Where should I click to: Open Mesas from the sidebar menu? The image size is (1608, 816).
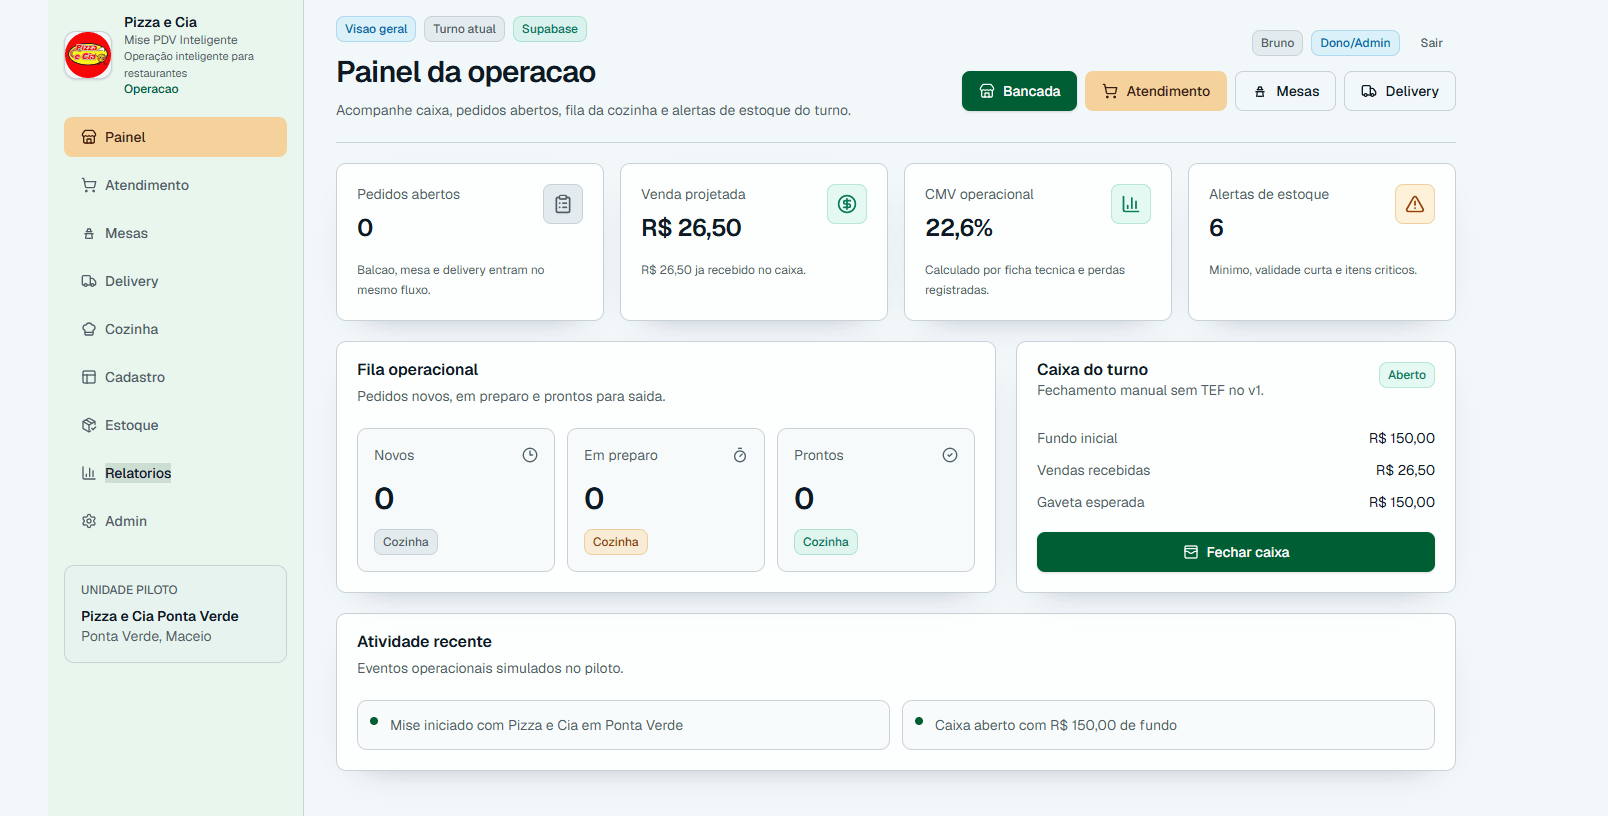pyautogui.click(x=175, y=233)
